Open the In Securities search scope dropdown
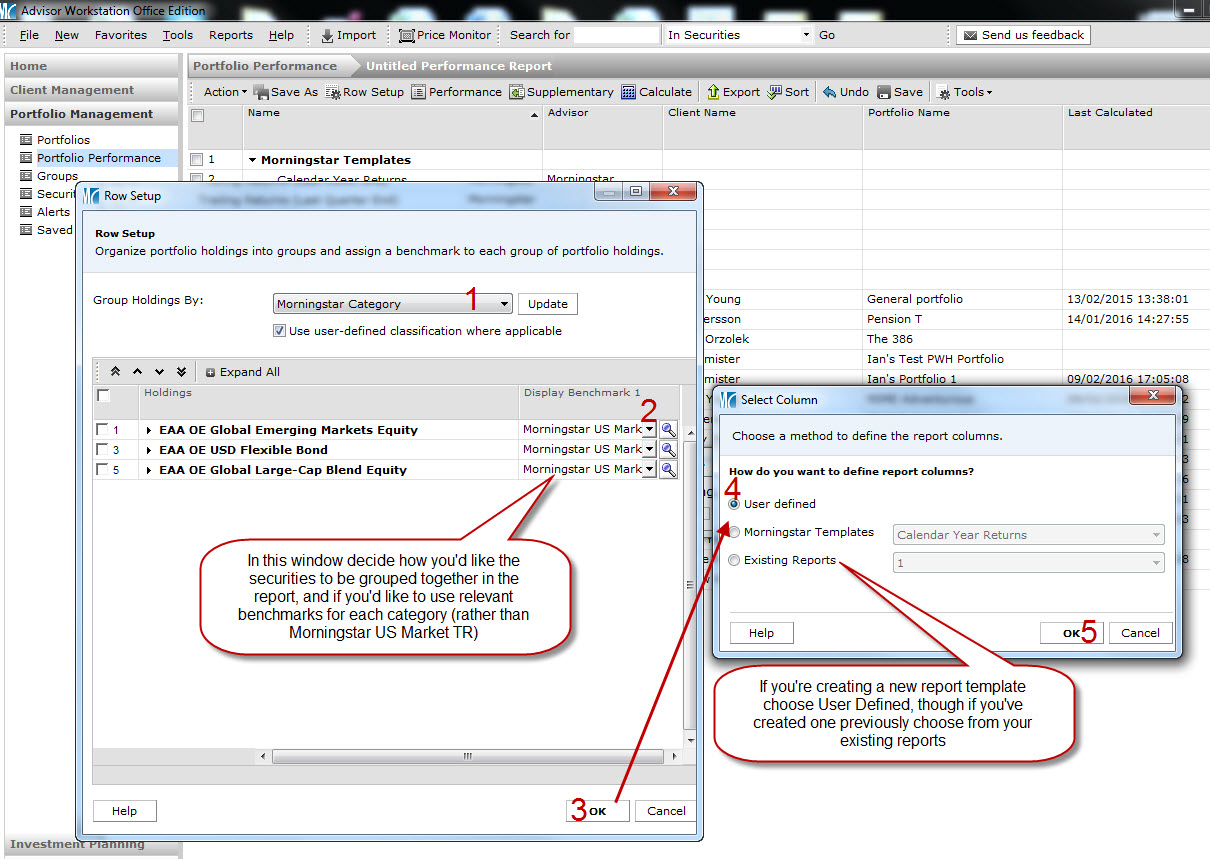 pyautogui.click(x=806, y=35)
